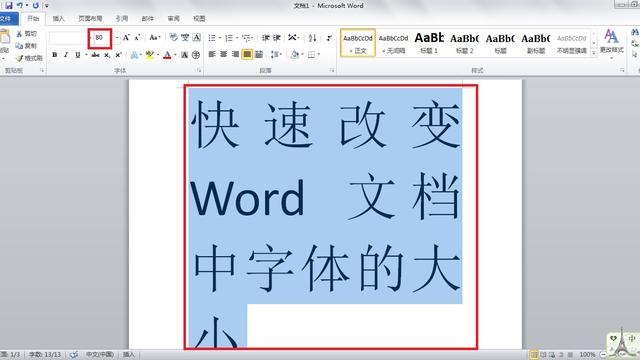Insert enclosed character (带圈字符)
640x360 pixels.
(196, 55)
